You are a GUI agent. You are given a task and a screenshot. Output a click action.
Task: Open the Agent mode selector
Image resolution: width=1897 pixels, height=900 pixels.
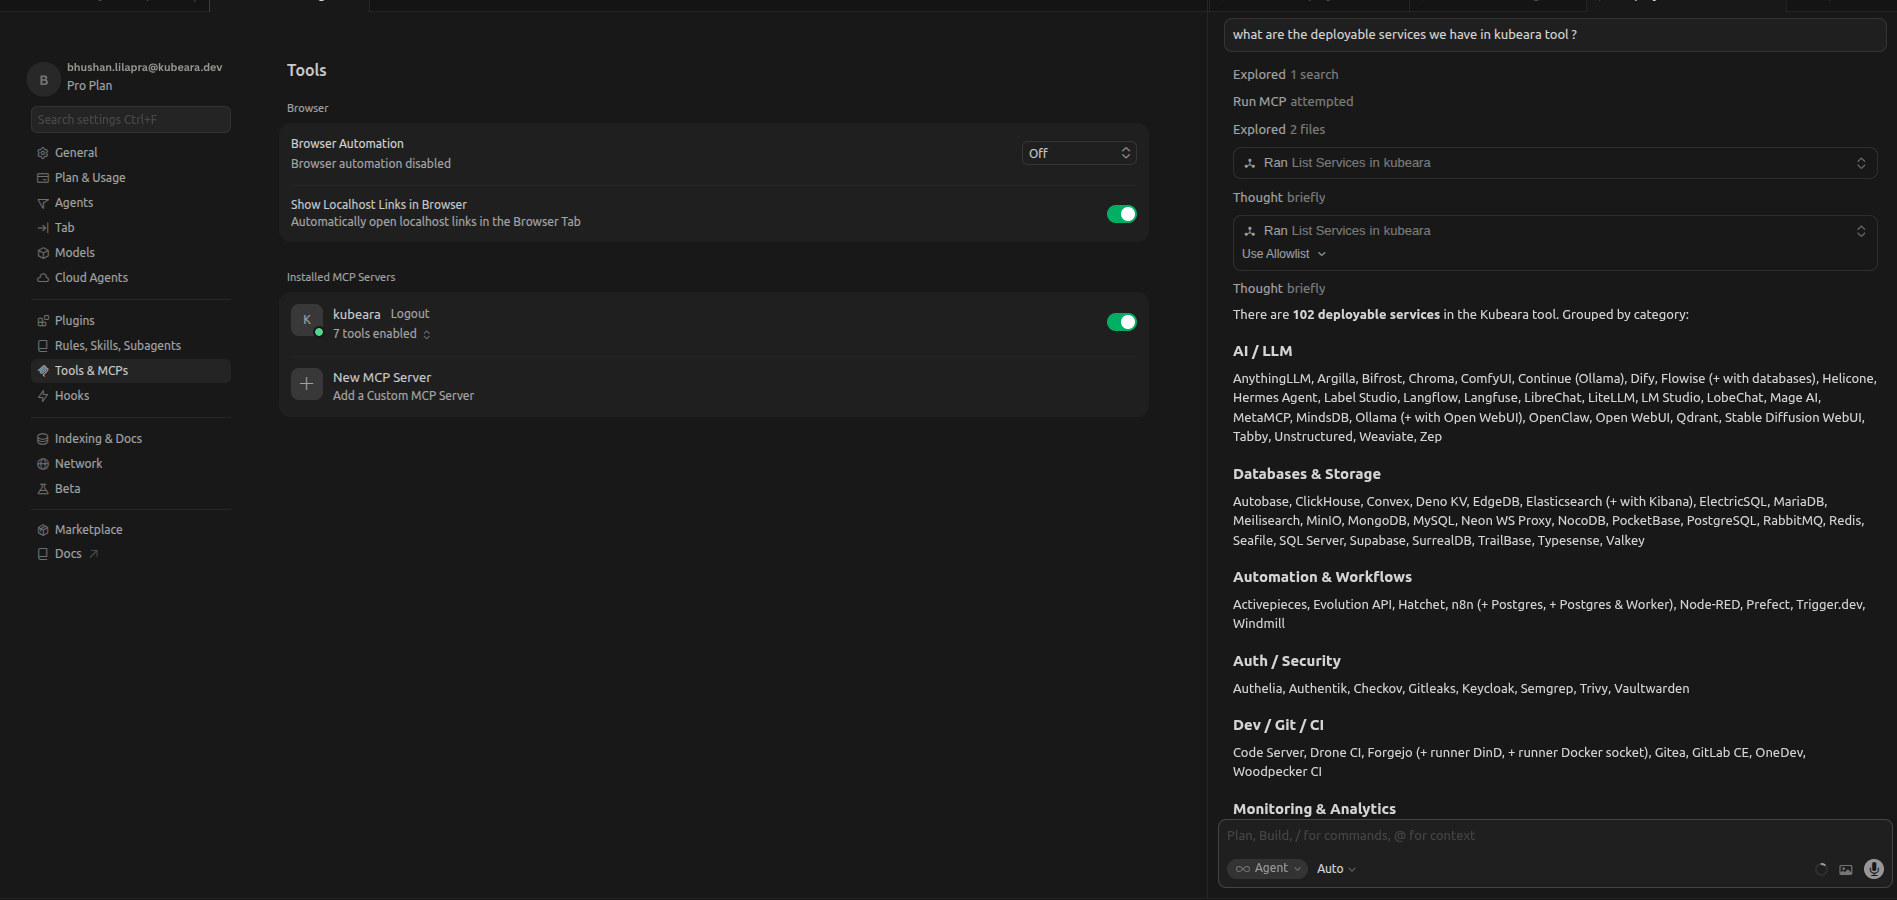coord(1267,868)
